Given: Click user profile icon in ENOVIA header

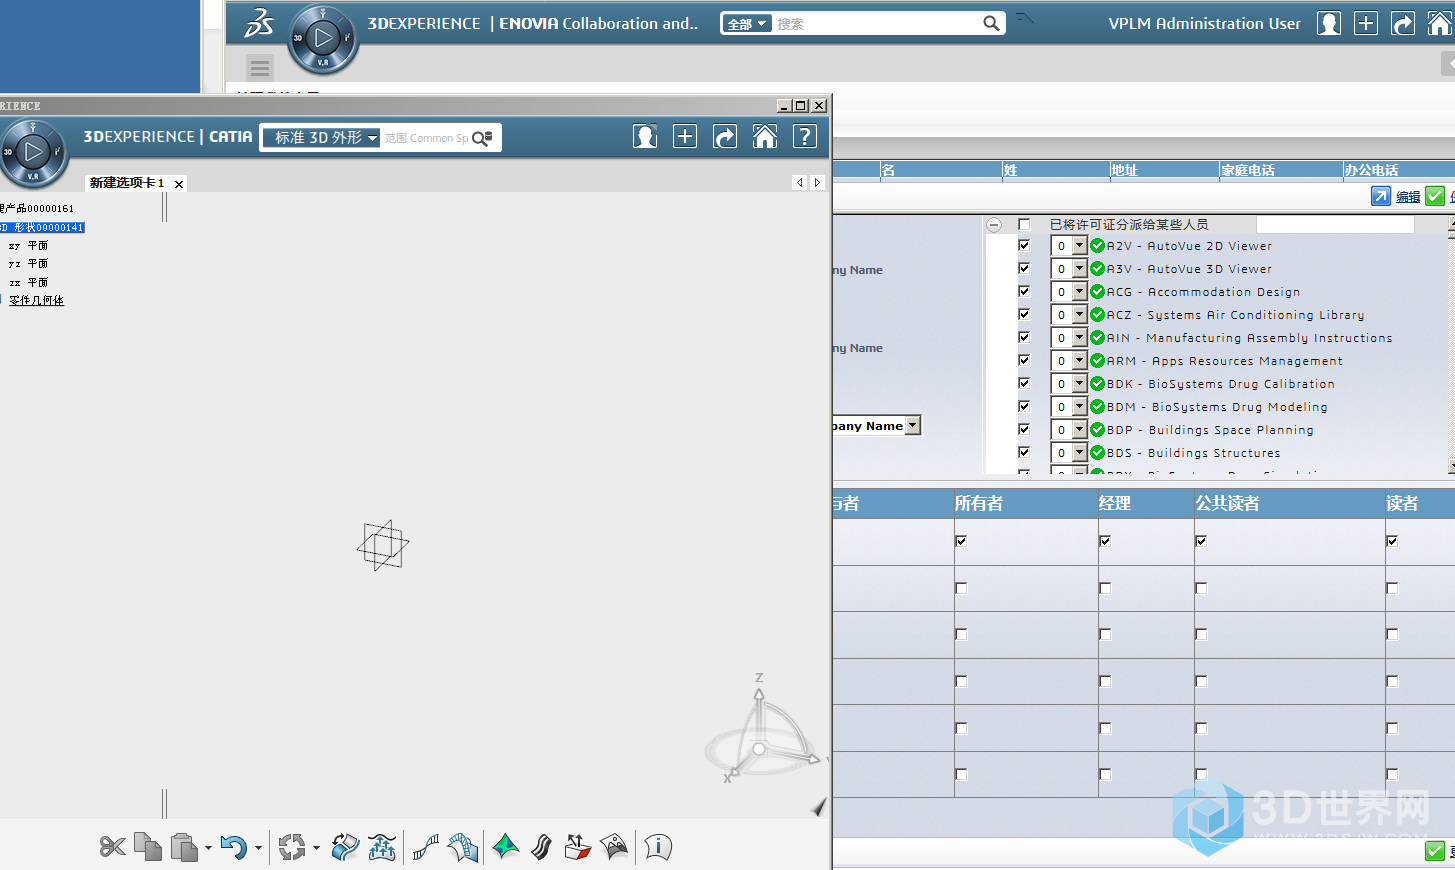Looking at the screenshot, I should click(x=1329, y=23).
